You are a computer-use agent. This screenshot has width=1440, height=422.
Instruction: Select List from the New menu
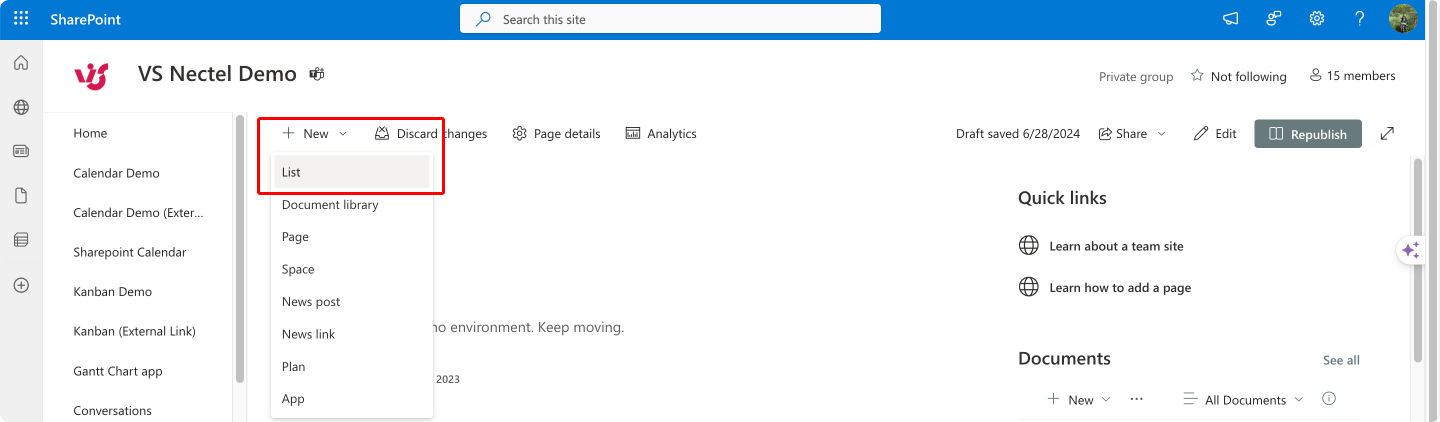pos(352,172)
